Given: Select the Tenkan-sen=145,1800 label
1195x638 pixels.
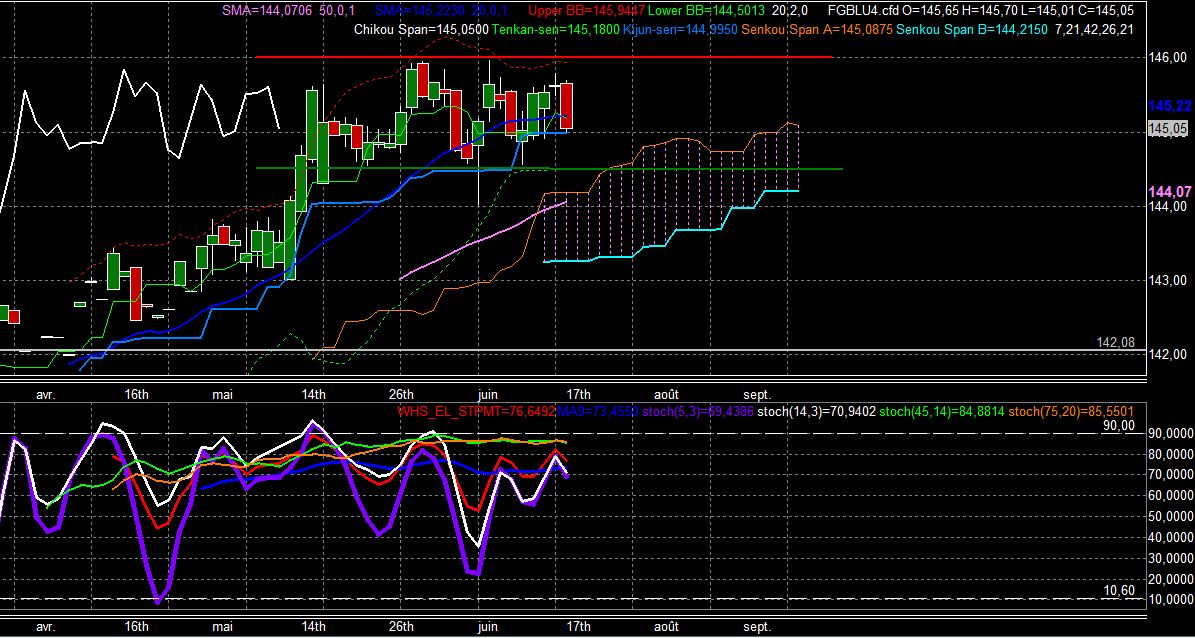Looking at the screenshot, I should [x=555, y=30].
